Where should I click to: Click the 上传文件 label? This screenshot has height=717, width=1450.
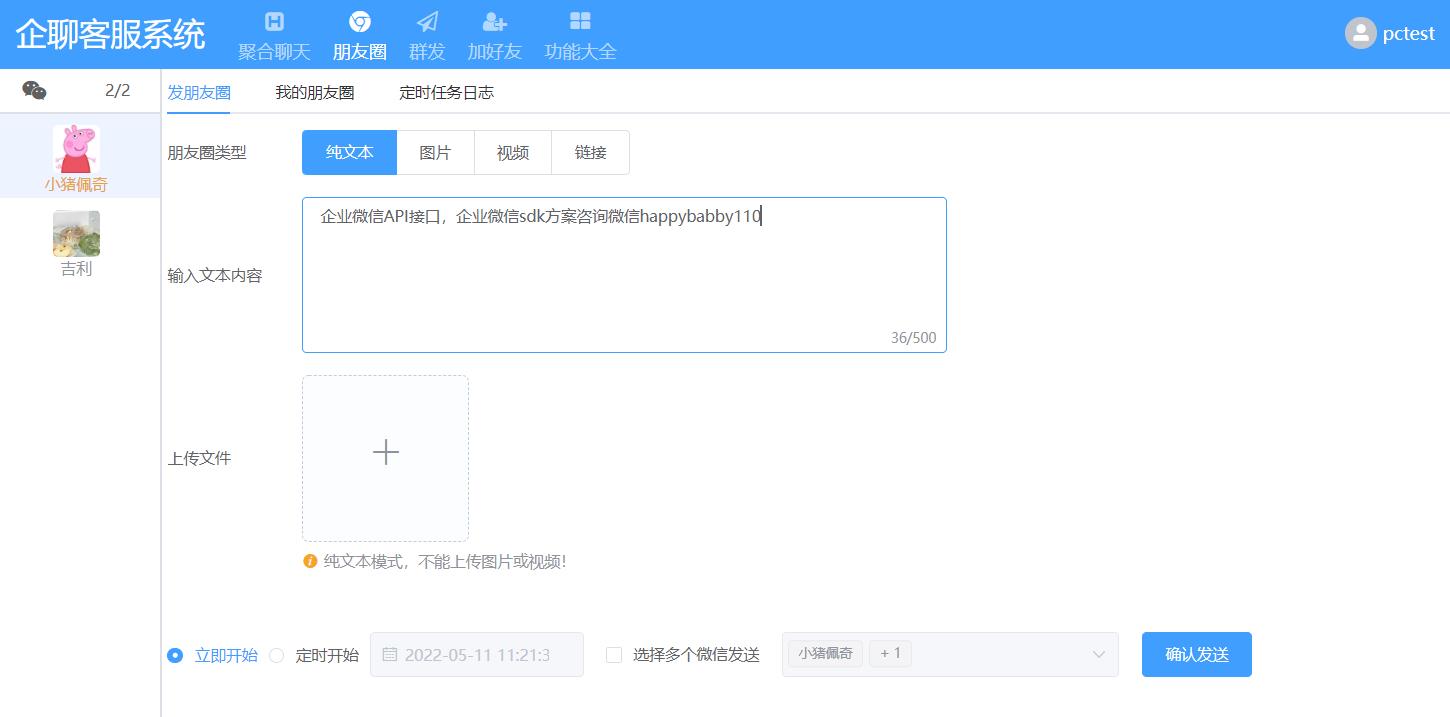click(x=199, y=458)
